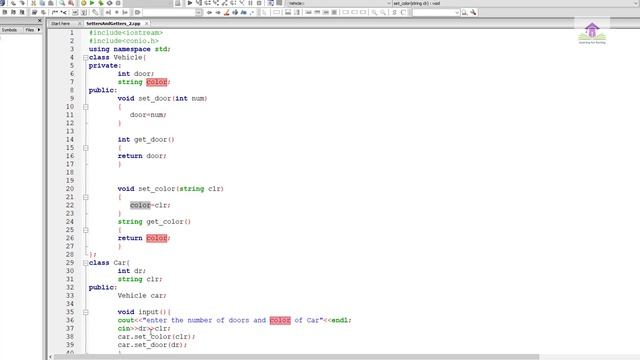Click the Paste icon in toolbar
The width and height of the screenshot is (640, 360).
[51, 3]
